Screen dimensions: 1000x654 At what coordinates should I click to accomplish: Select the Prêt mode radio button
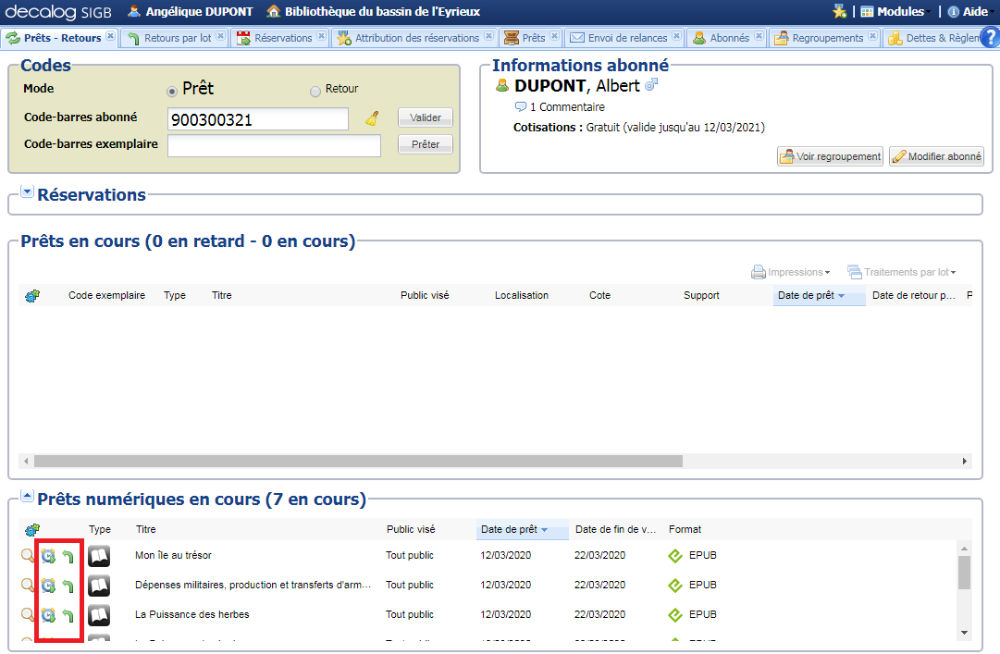coord(172,90)
